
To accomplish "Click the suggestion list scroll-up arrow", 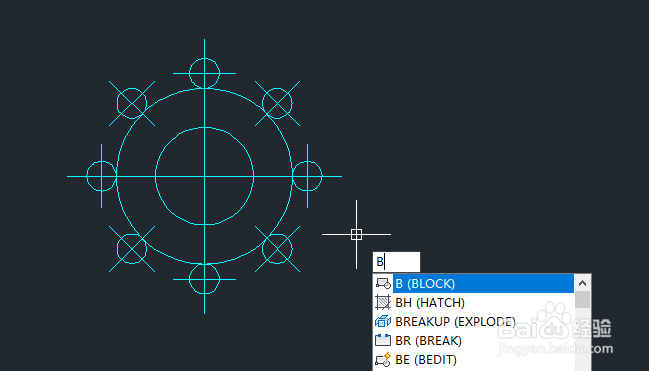I will (583, 283).
